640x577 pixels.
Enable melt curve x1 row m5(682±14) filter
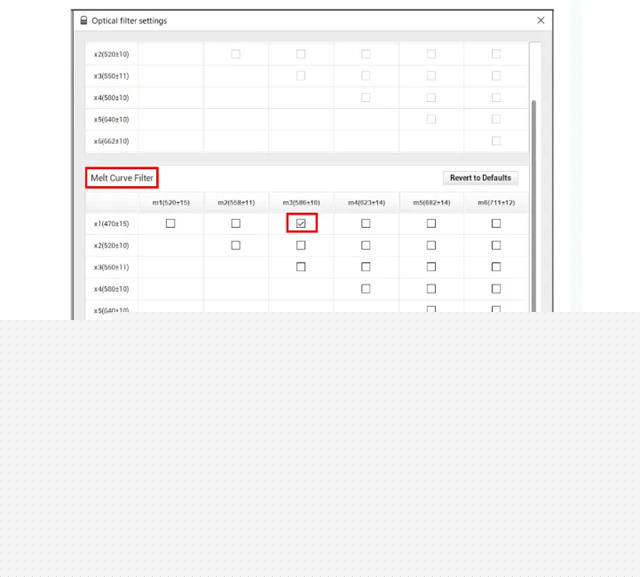[431, 224]
